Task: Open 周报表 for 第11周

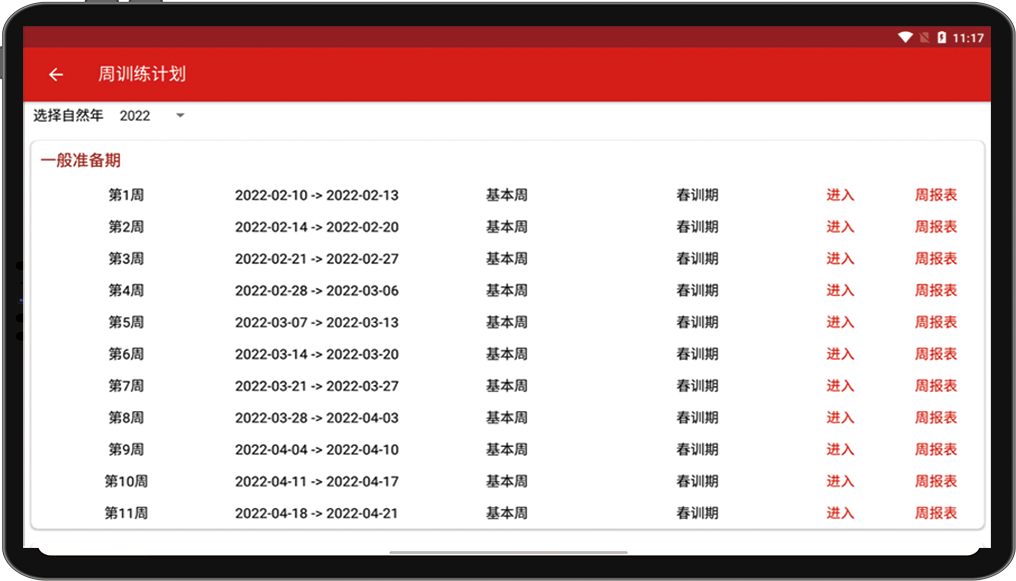Action: 936,512
